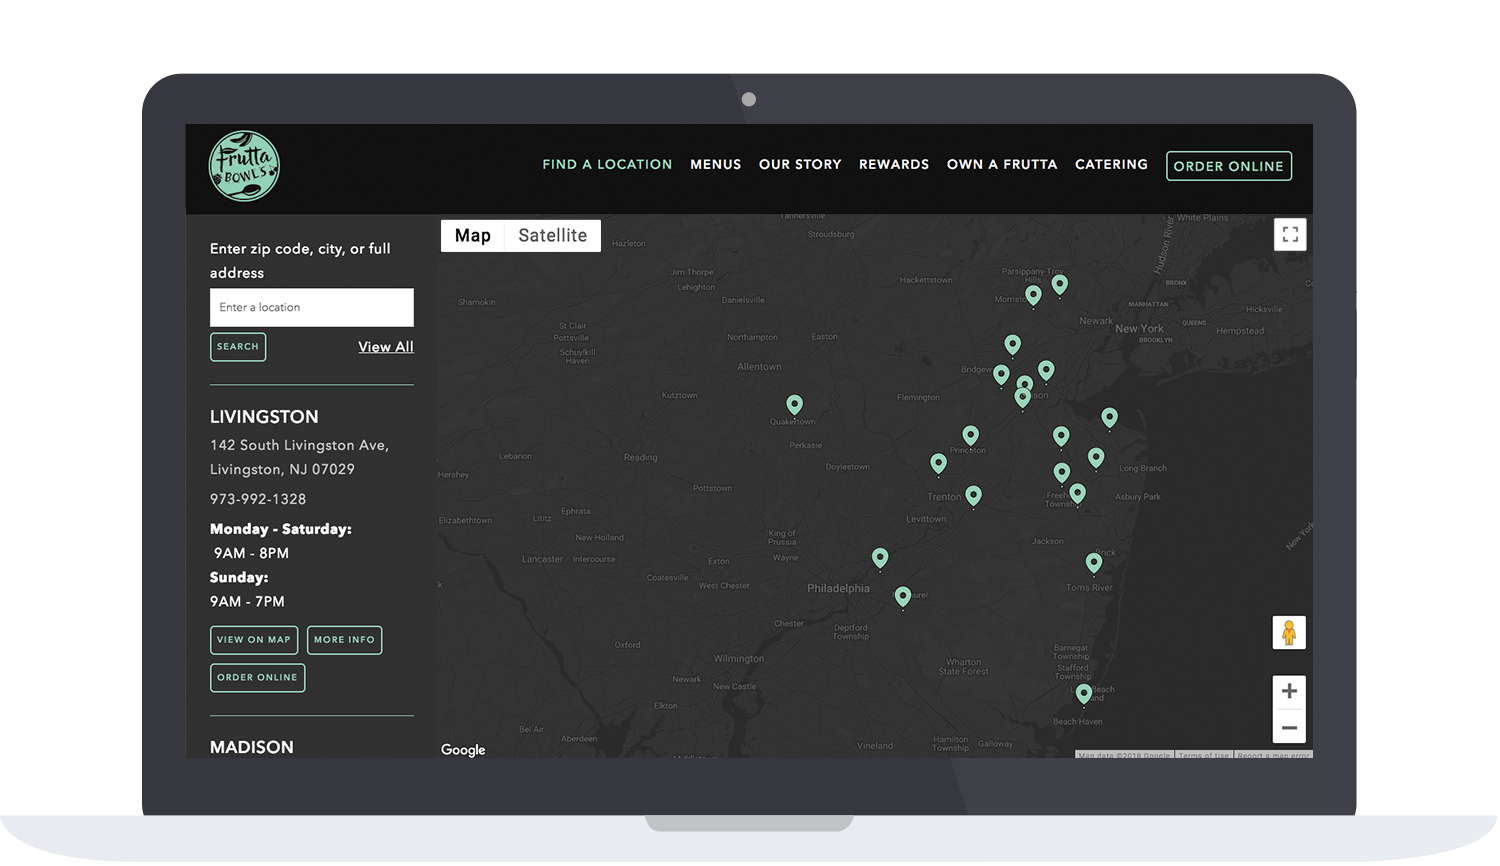Screen dimensions: 1500x866
Task: Switch map to Map view
Action: click(x=472, y=236)
